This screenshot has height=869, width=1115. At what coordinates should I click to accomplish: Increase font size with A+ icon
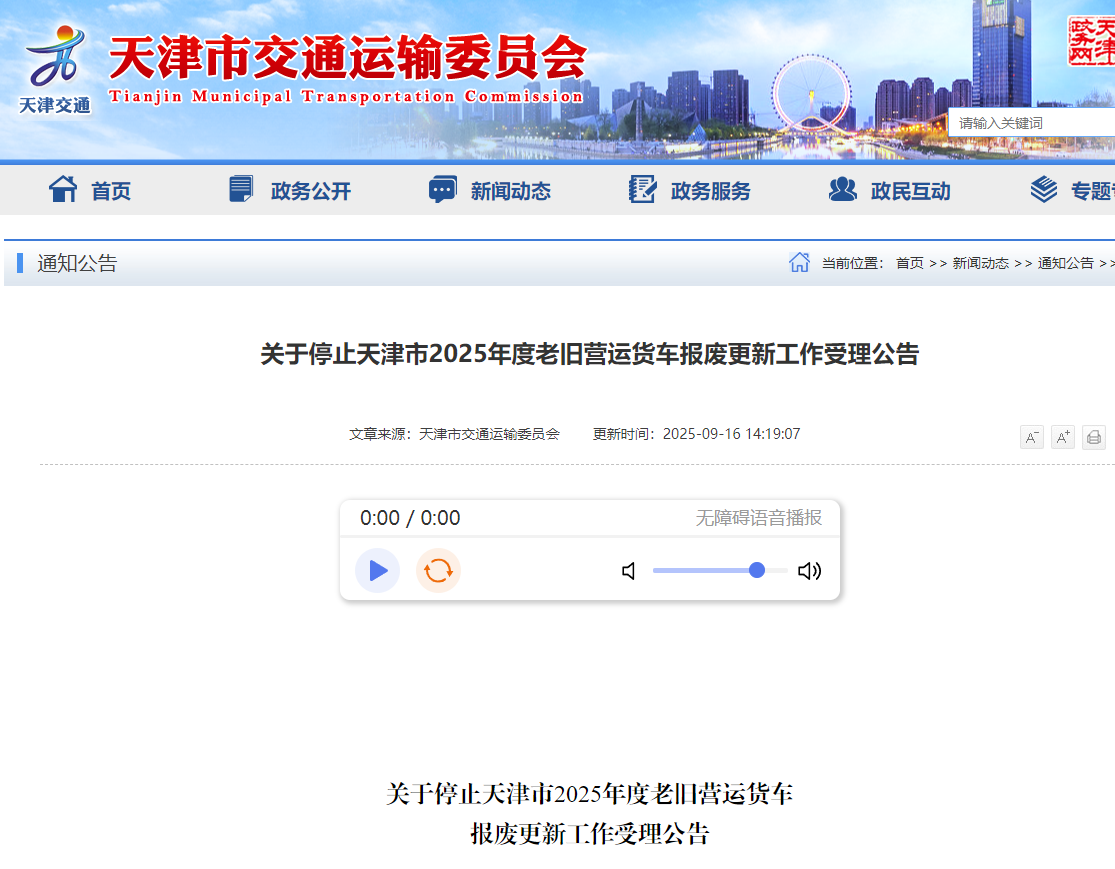point(1062,437)
